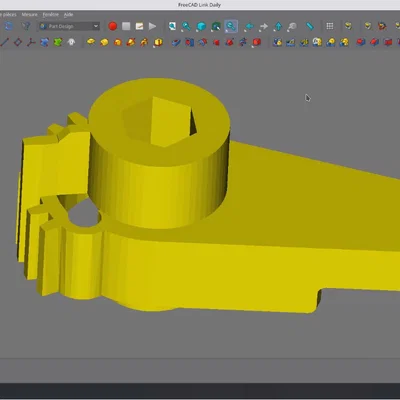Image resolution: width=400 pixels, height=400 pixels.
Task: Click the refresh recompute icon
Action: [8, 26]
